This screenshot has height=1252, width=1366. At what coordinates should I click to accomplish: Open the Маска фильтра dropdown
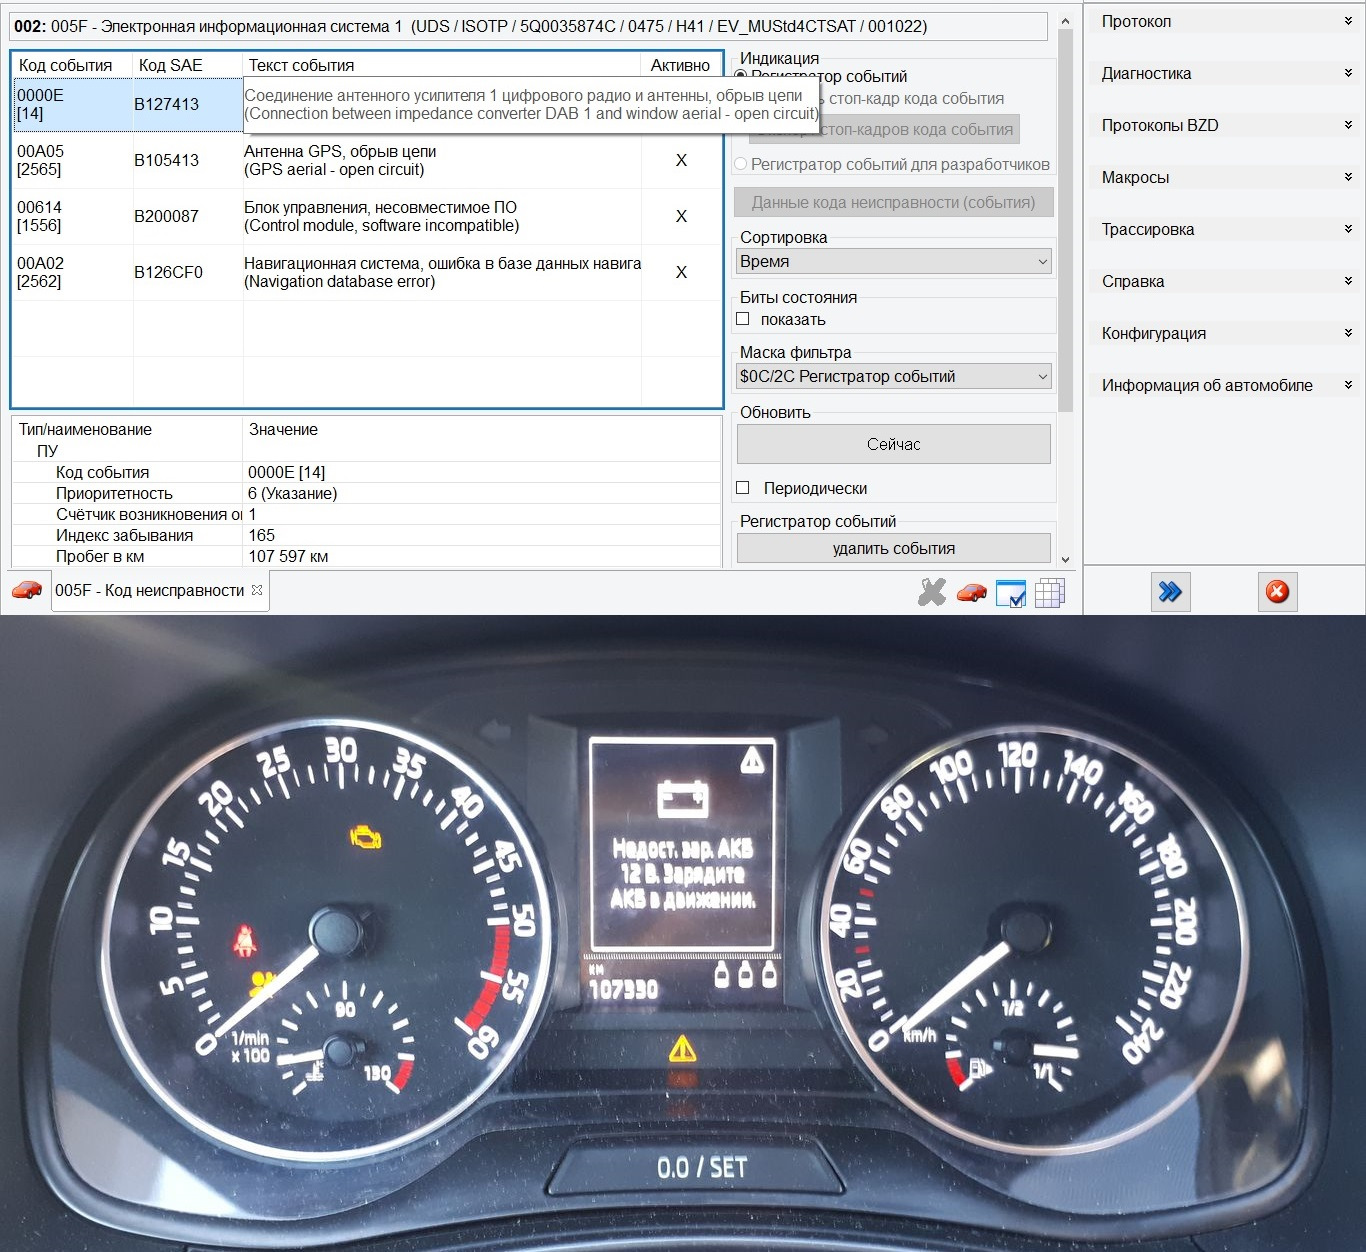point(894,376)
